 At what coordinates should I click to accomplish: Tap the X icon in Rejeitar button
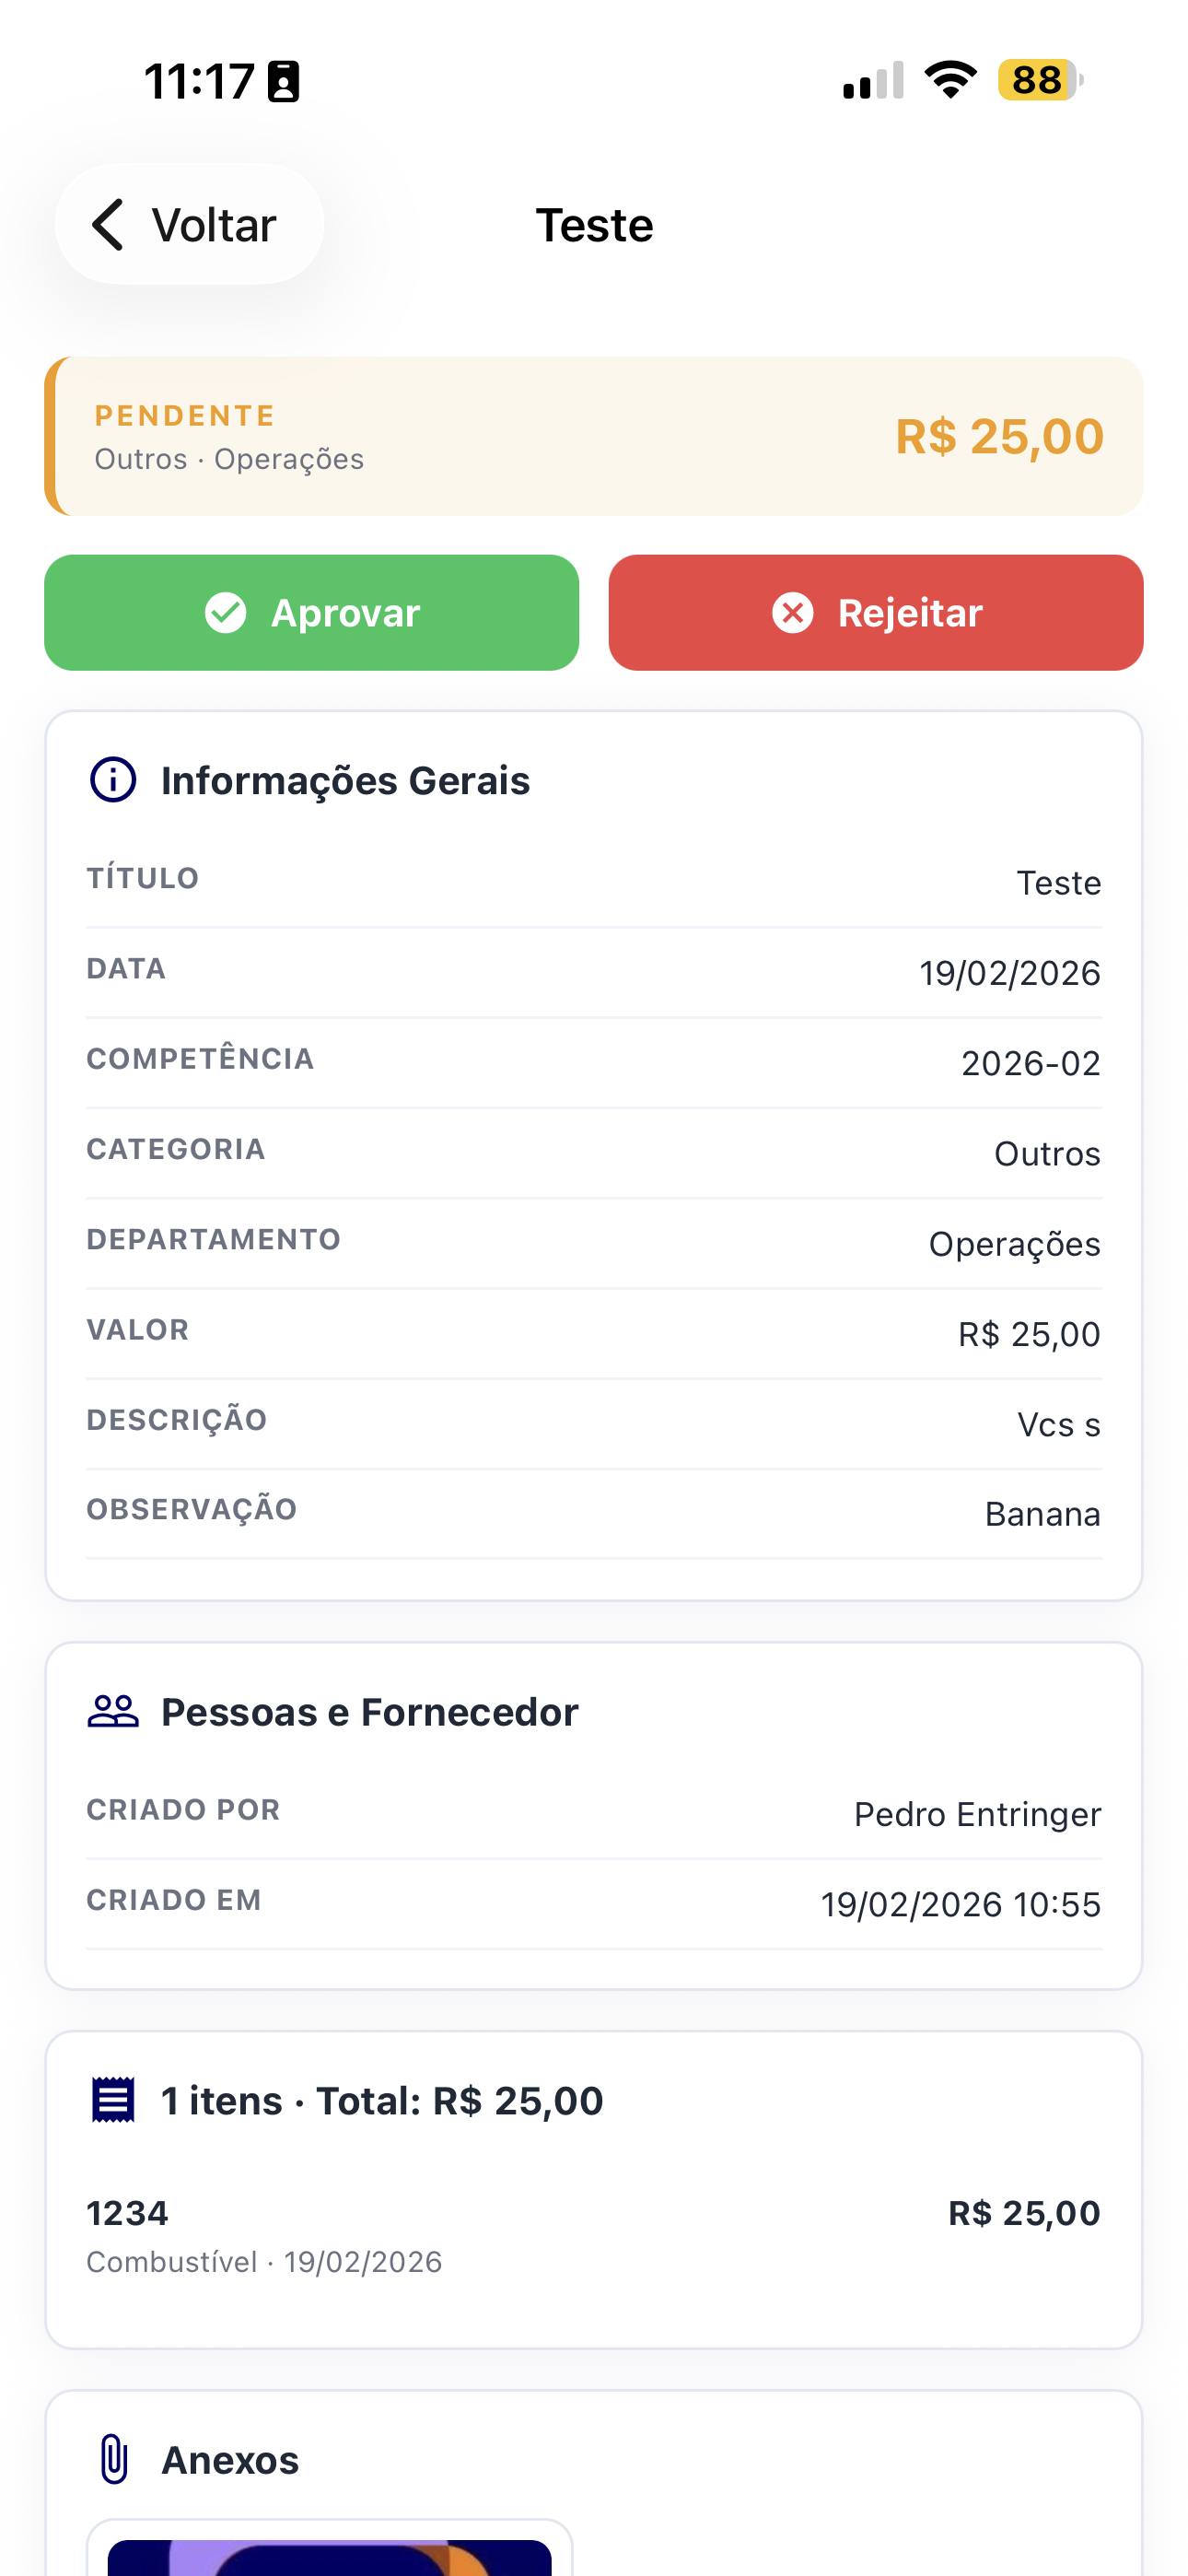[x=793, y=613]
